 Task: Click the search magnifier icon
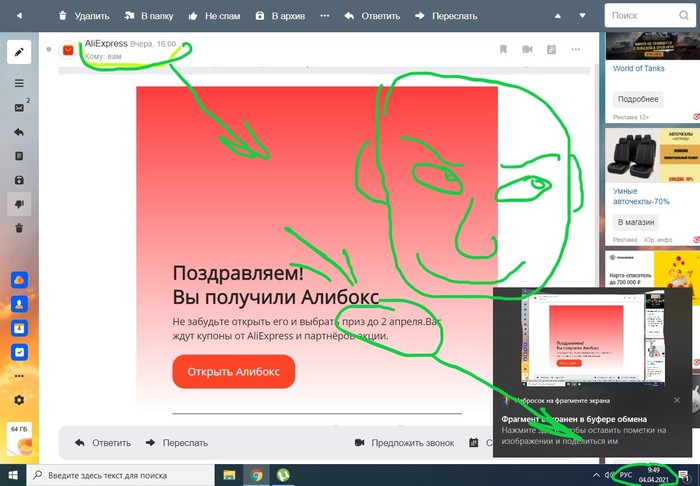coord(683,16)
